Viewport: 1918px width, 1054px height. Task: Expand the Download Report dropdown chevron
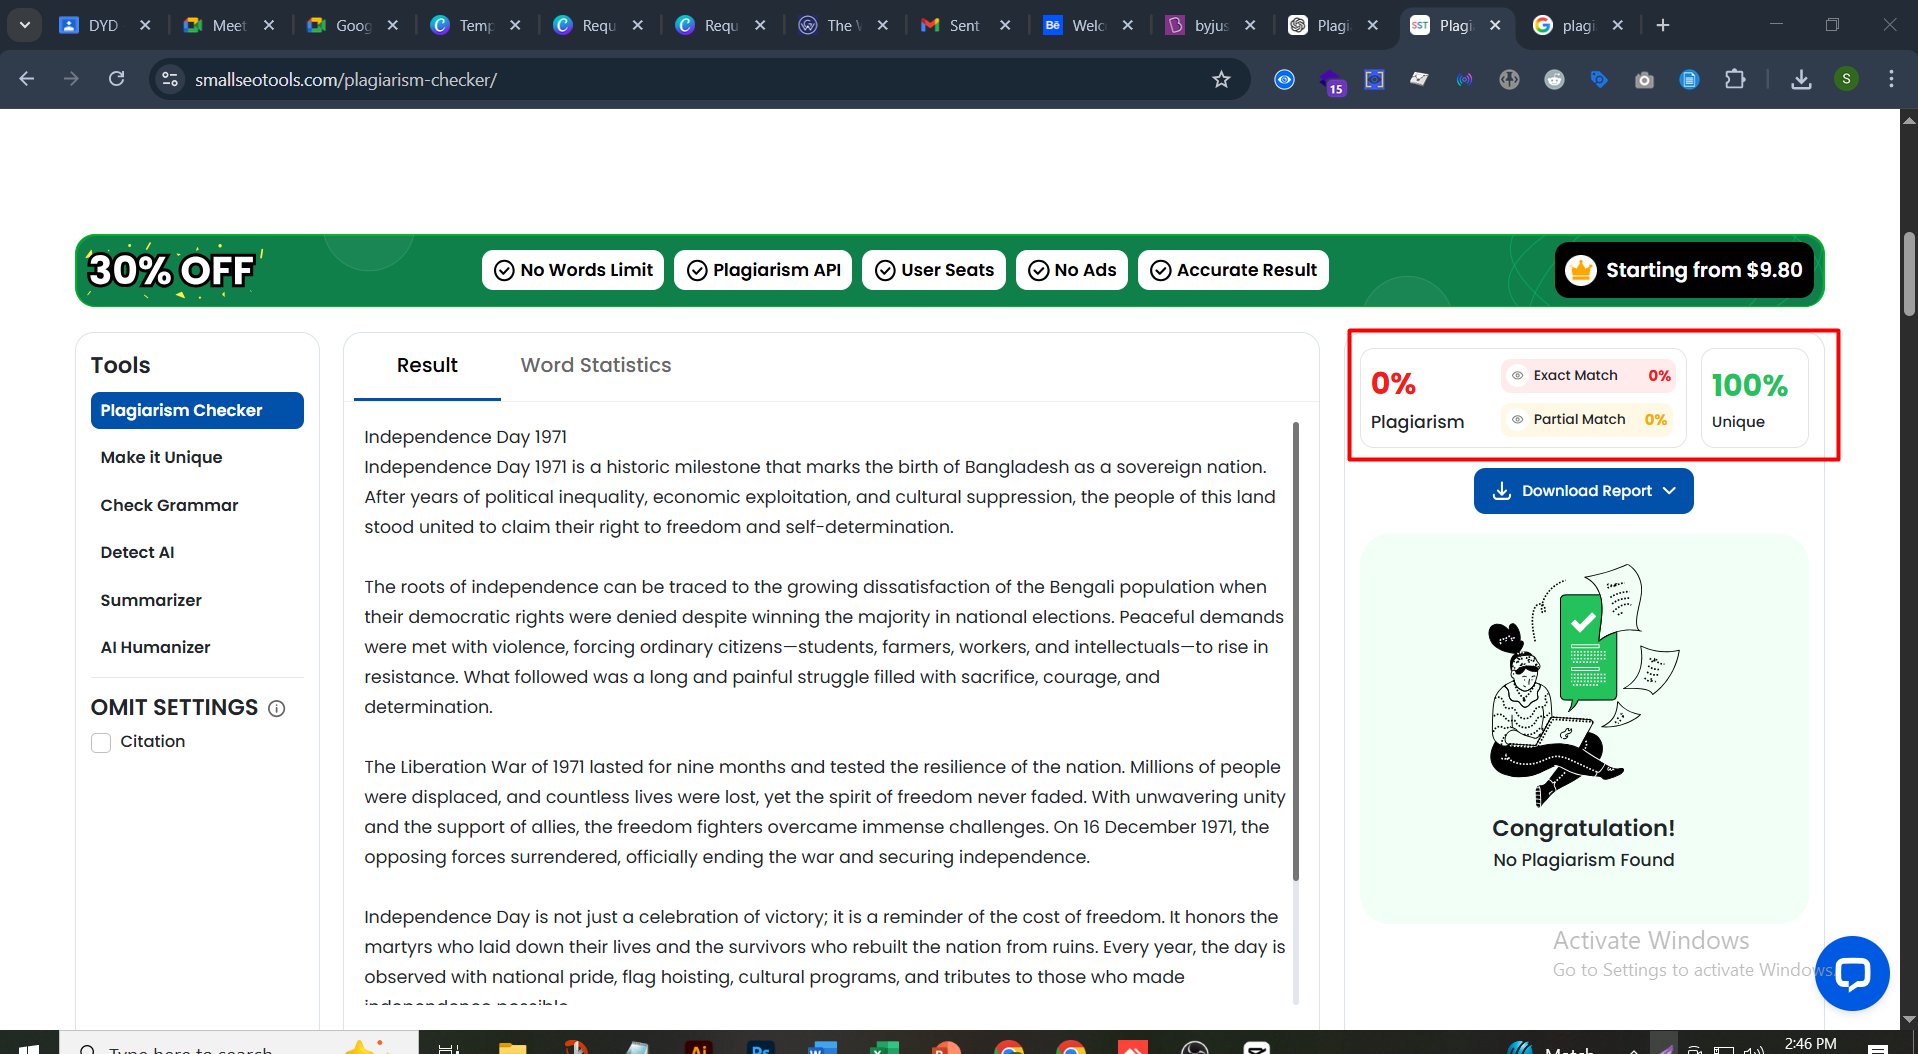point(1670,491)
